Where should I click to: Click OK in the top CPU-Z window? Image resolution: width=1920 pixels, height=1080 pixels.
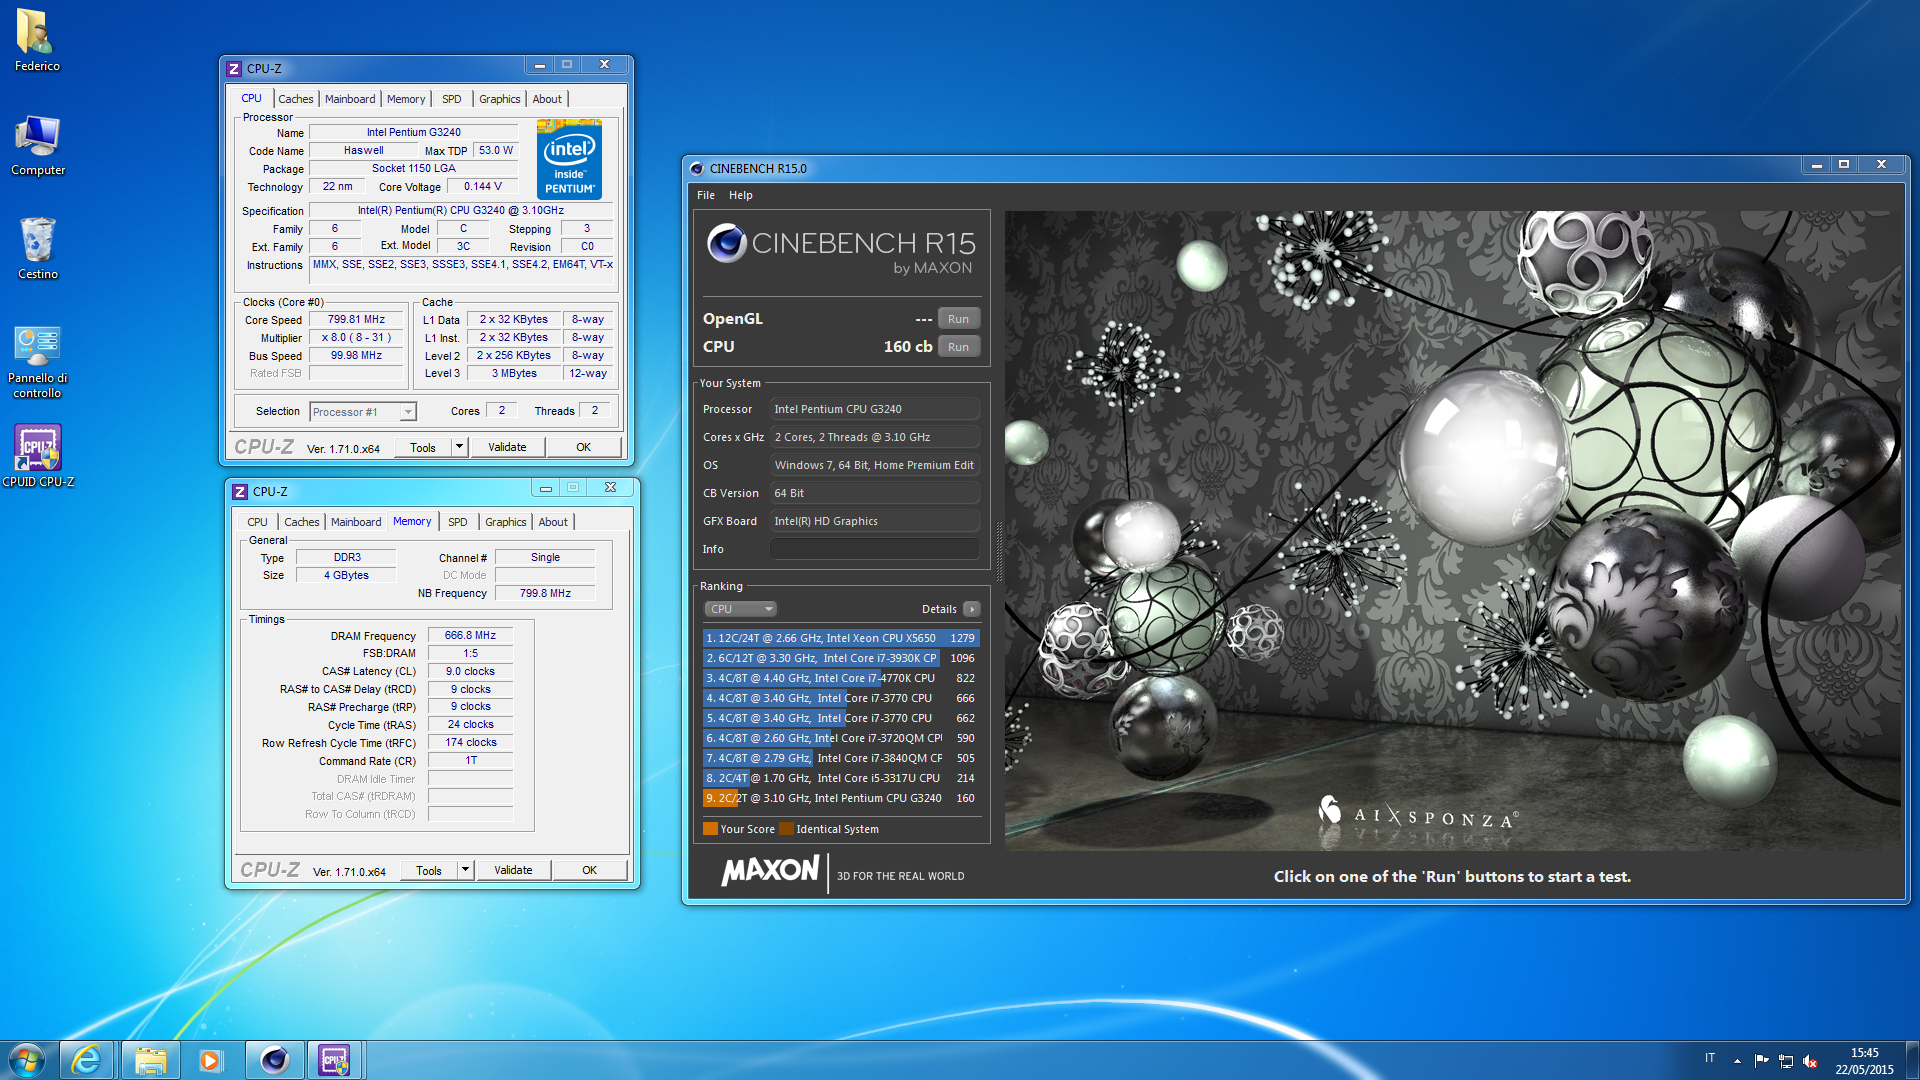pyautogui.click(x=583, y=447)
